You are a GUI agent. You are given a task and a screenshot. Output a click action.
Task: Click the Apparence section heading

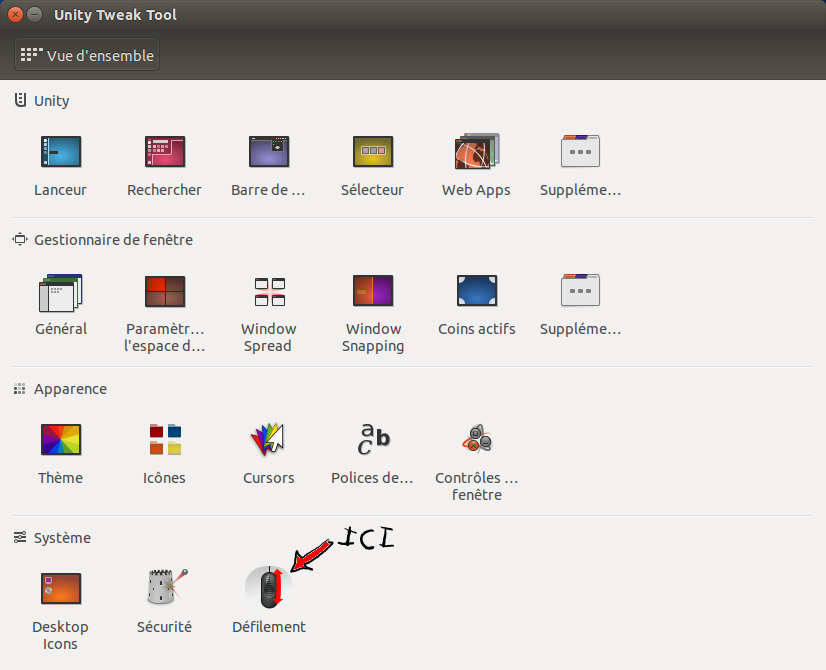coord(70,389)
